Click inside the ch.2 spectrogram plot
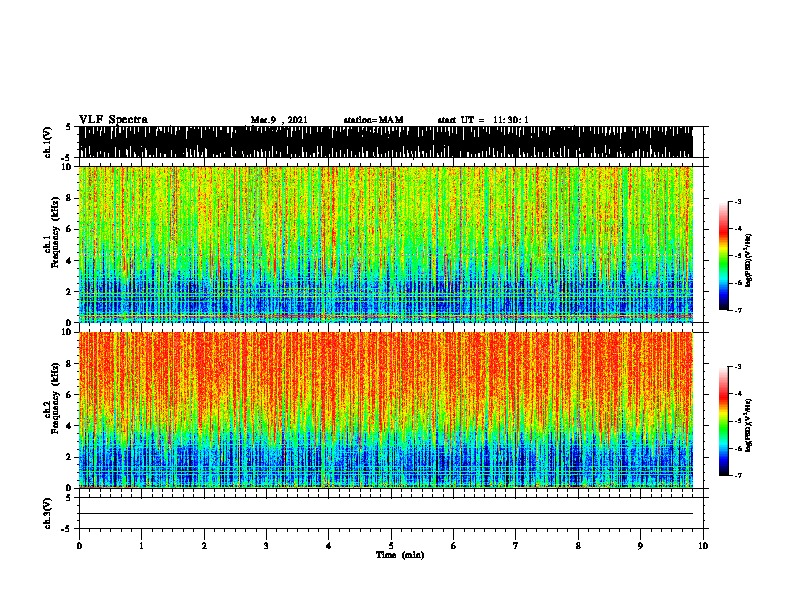792x612 pixels. pyautogui.click(x=386, y=410)
